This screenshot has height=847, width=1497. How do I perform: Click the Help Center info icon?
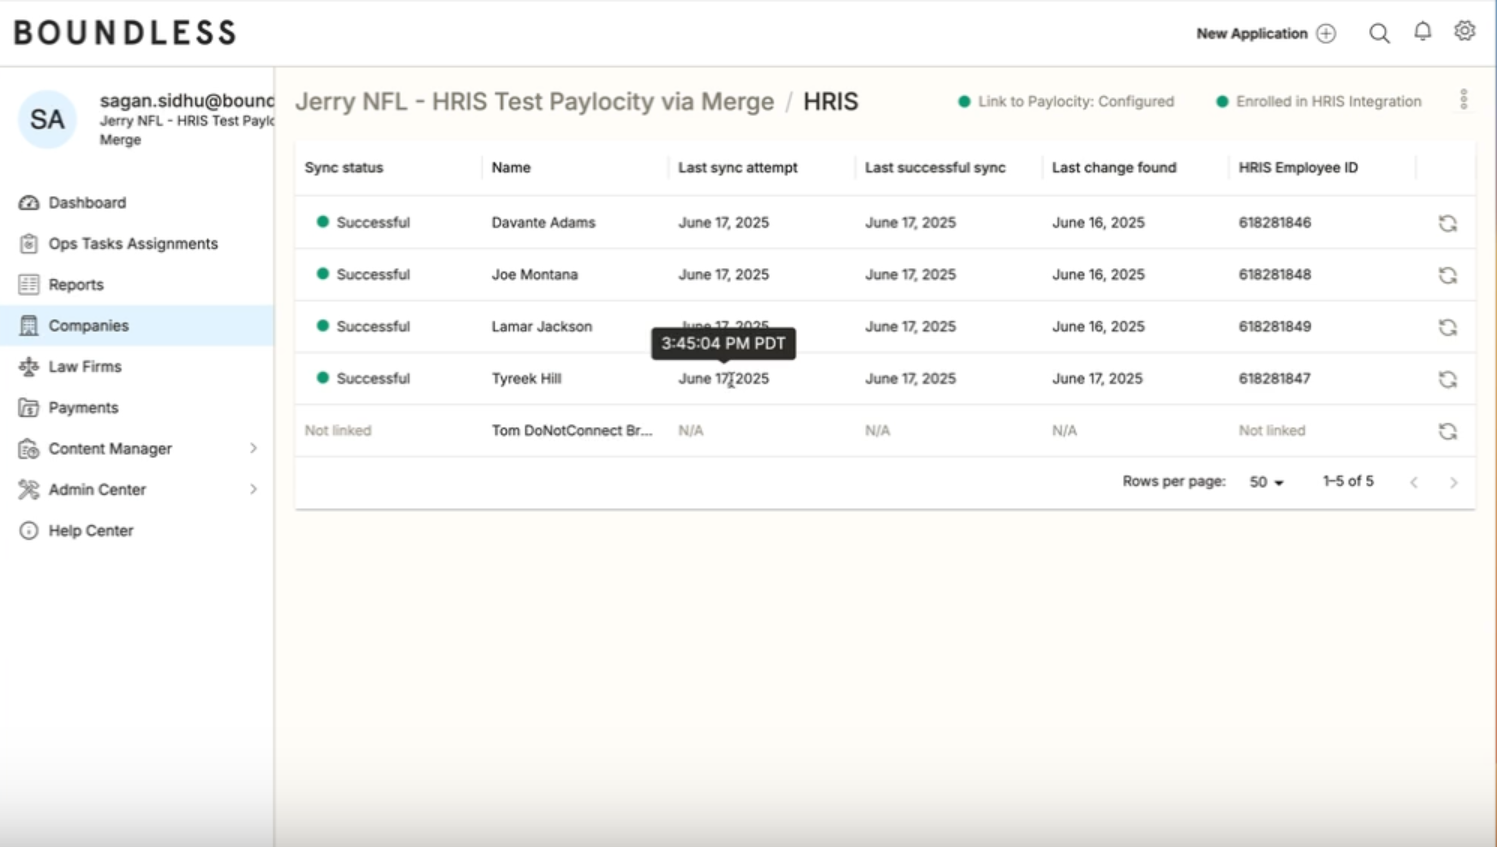(29, 530)
